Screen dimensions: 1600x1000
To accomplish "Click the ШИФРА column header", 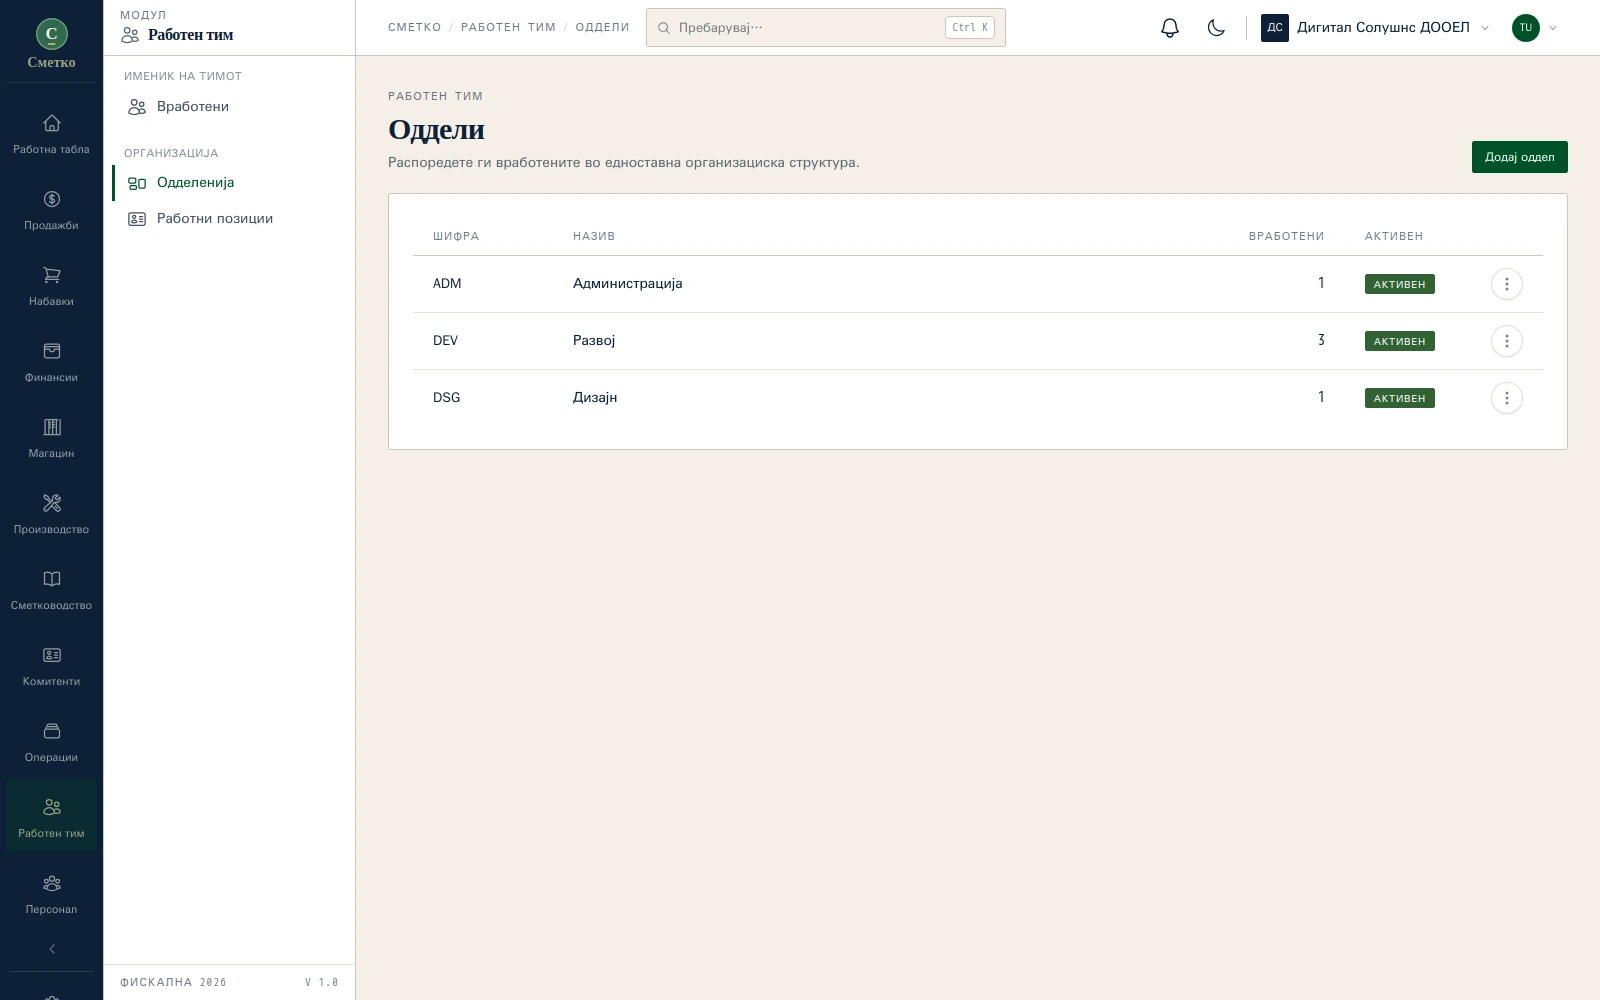I will [456, 236].
